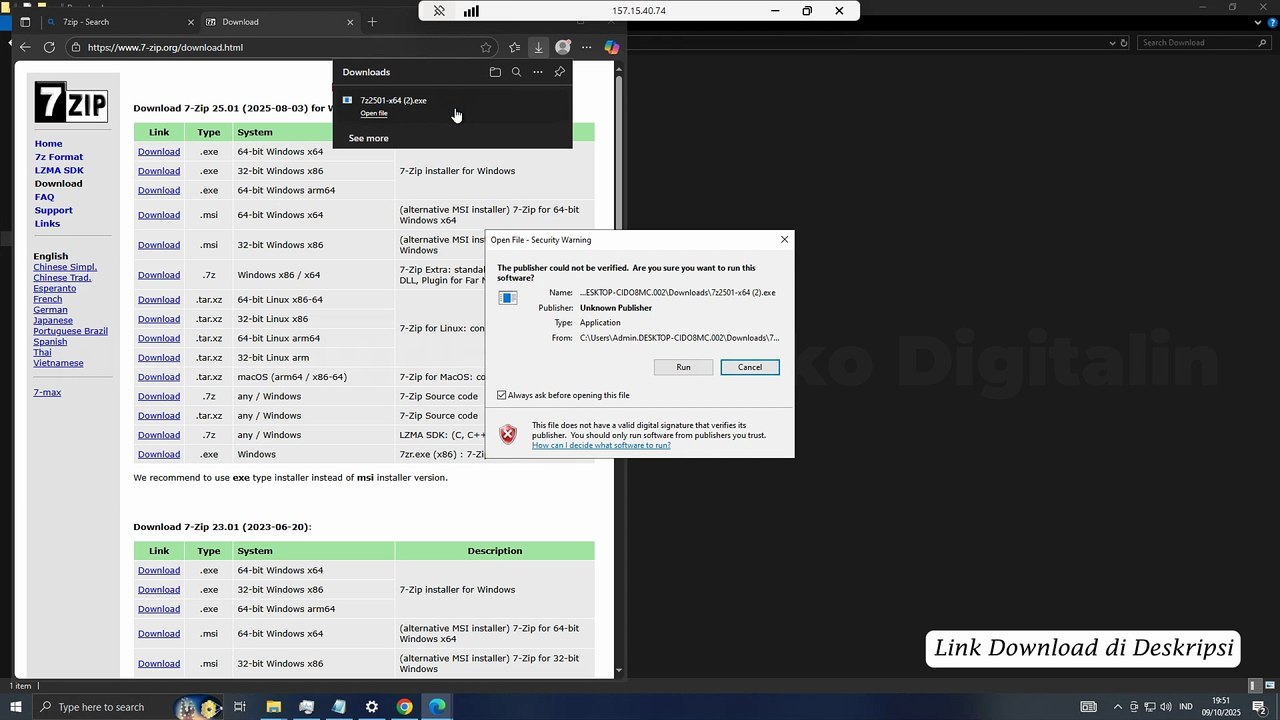
Task: View site information lock icon
Action: point(75,47)
